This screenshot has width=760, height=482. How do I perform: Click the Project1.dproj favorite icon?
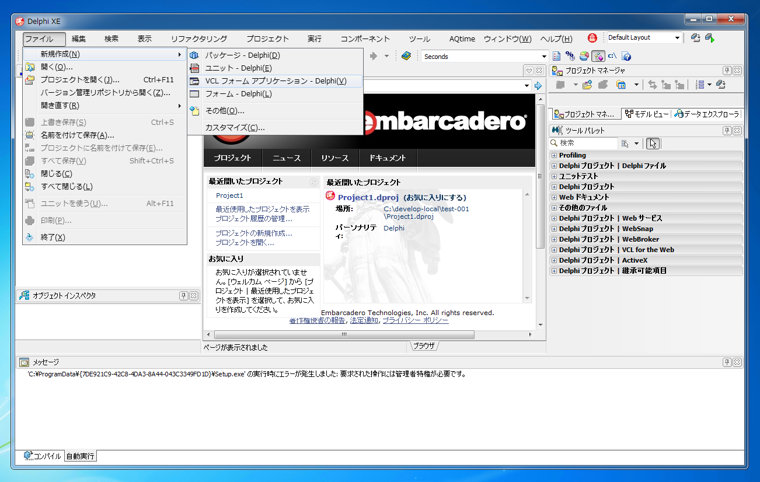point(330,196)
